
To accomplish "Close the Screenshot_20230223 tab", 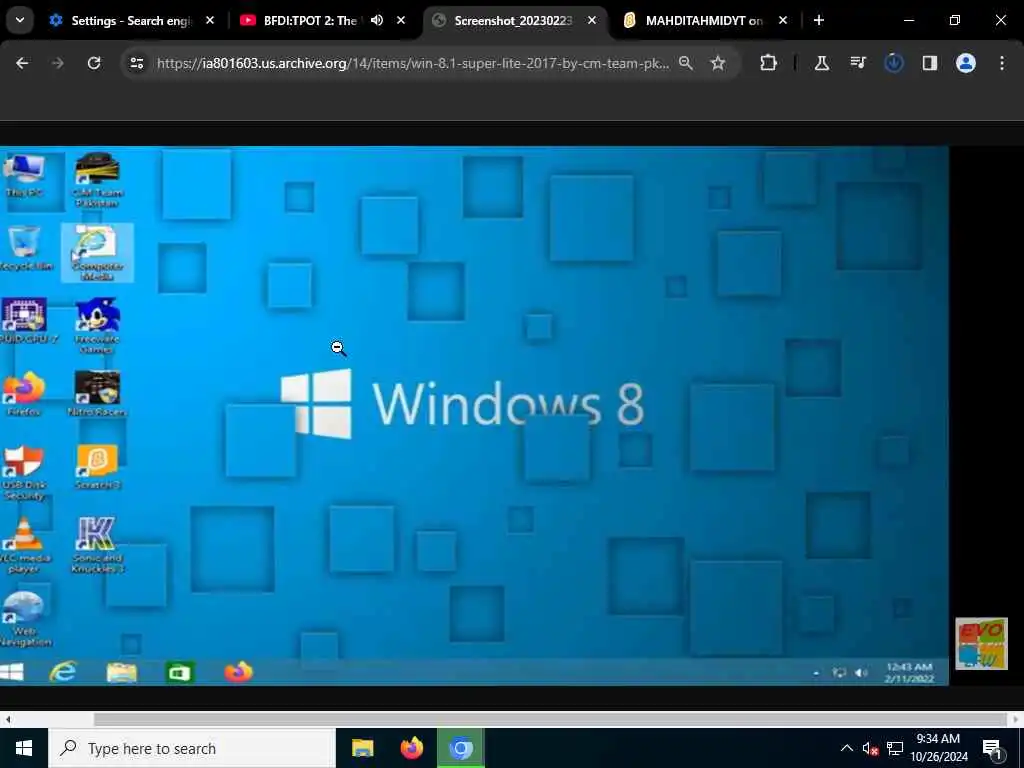I will click(x=592, y=20).
